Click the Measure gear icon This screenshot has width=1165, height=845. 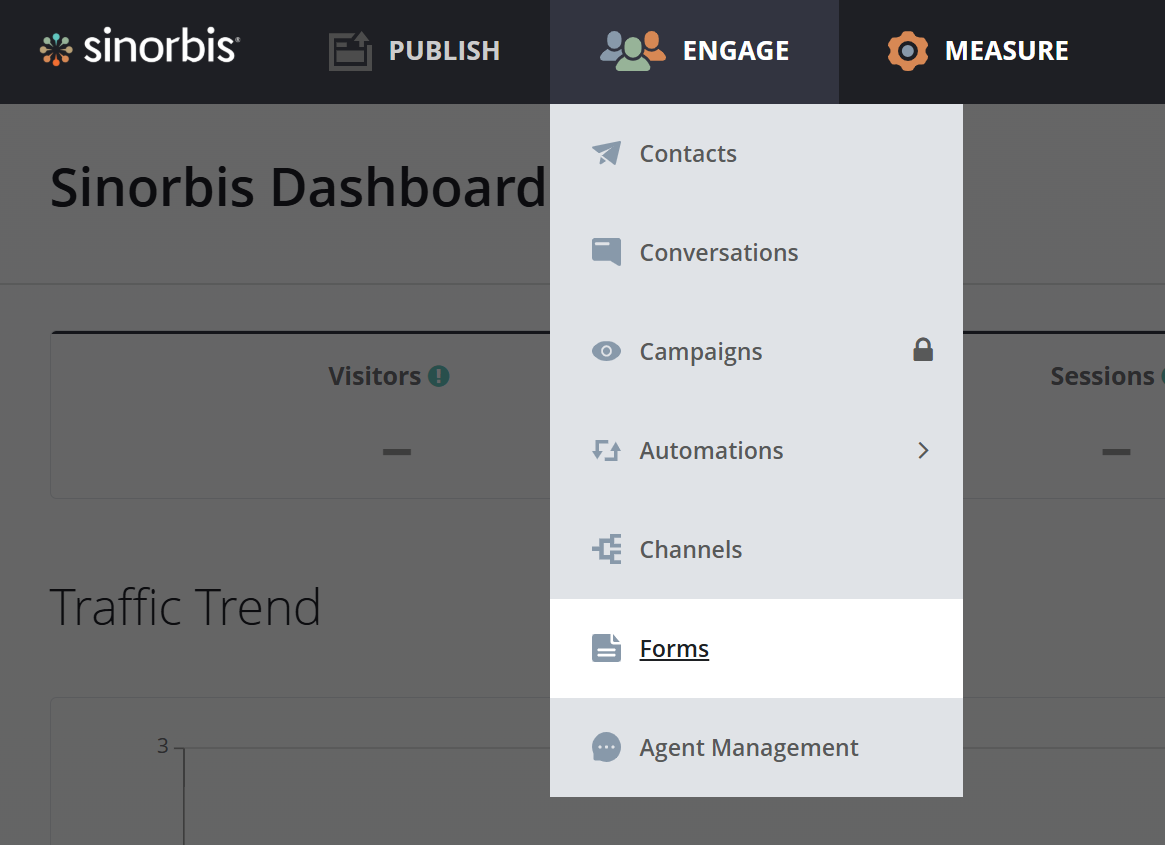point(907,50)
